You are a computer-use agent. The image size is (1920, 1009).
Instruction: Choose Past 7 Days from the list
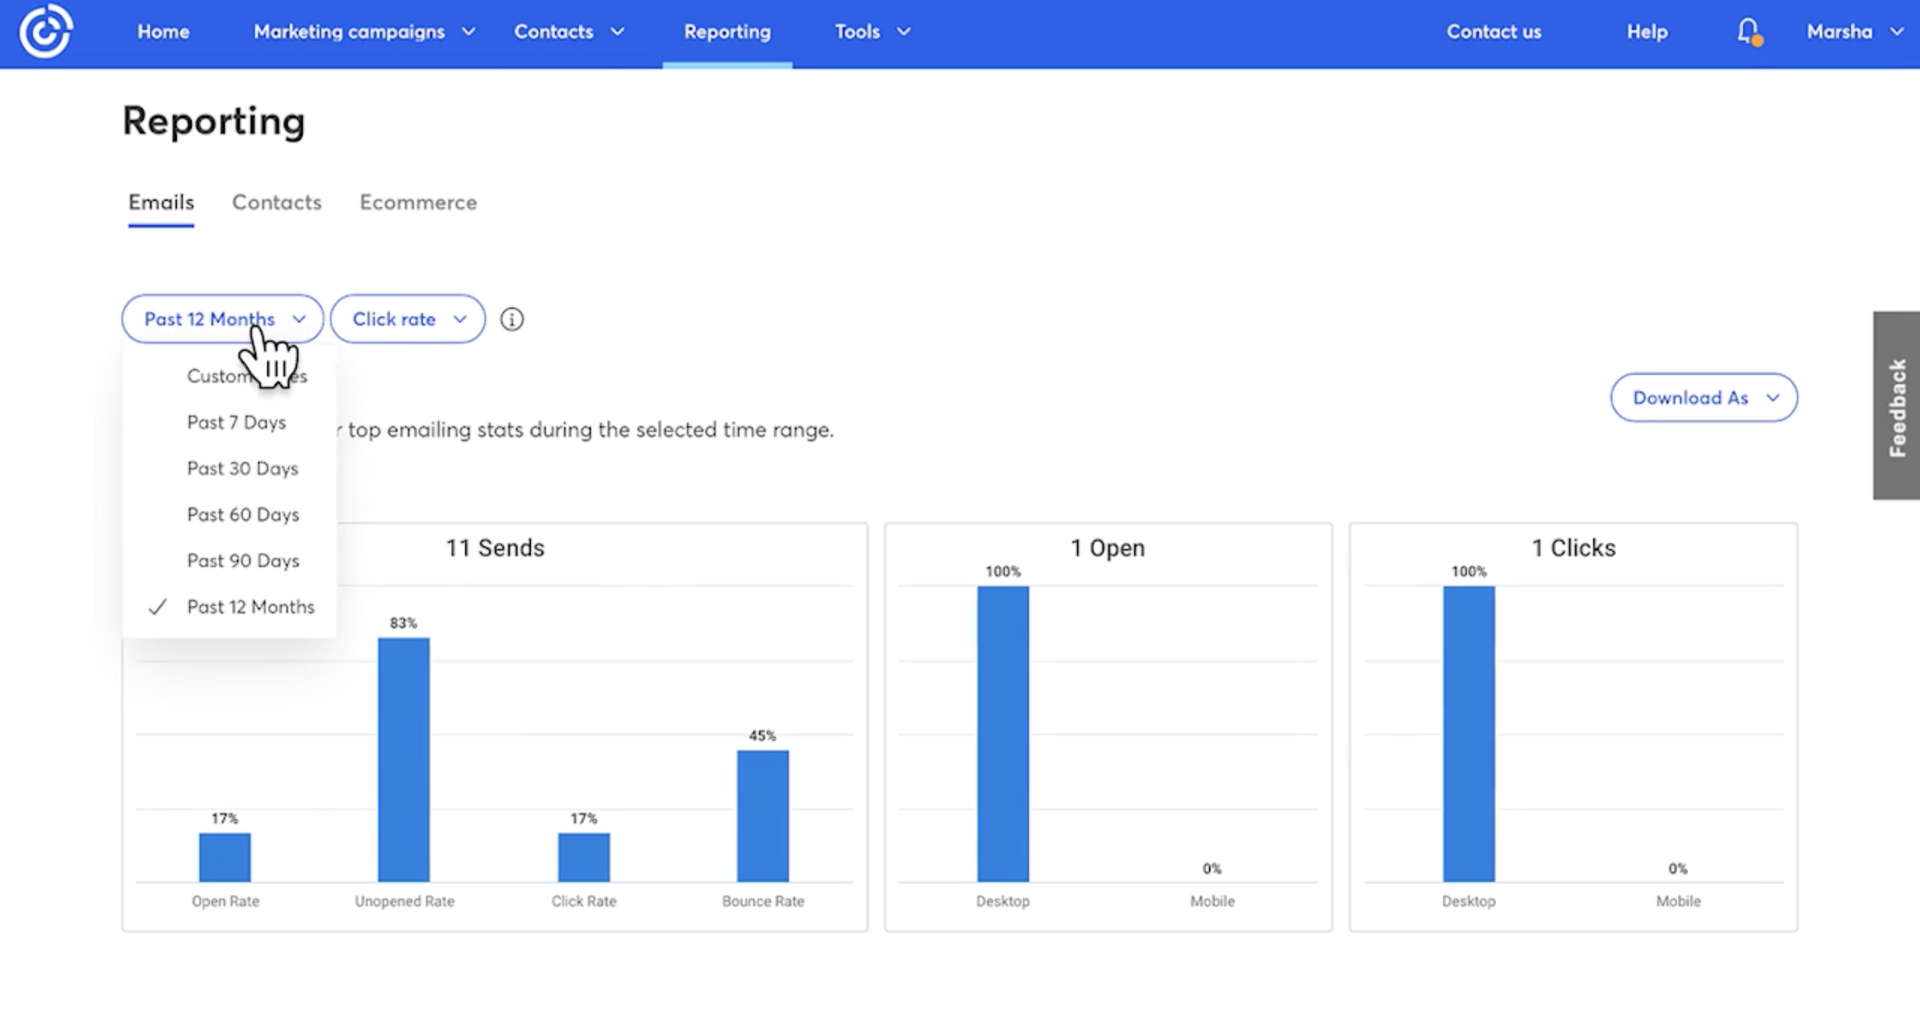pyautogui.click(x=236, y=422)
